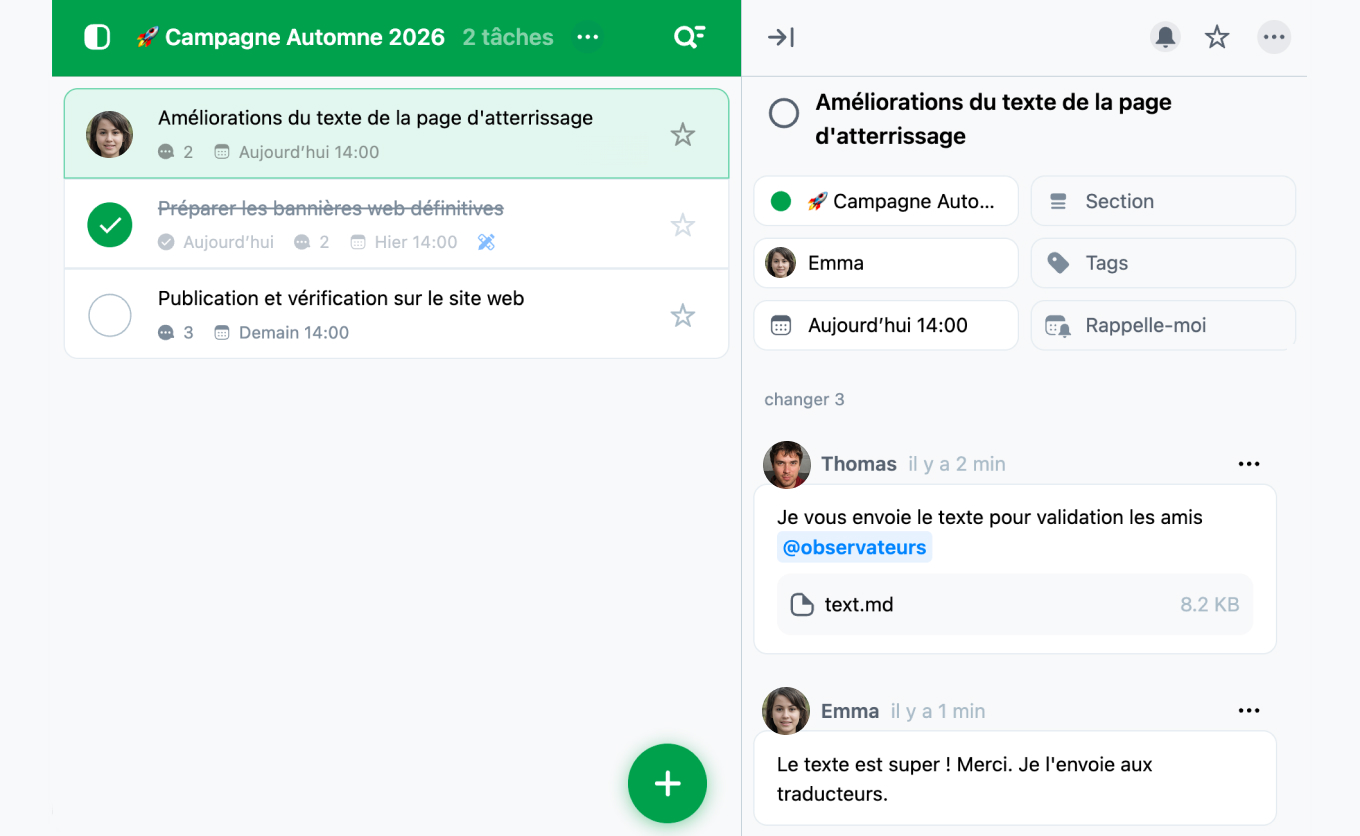Click Emma's avatar in first task row
Image resolution: width=1360 pixels, height=836 pixels.
tap(110, 134)
